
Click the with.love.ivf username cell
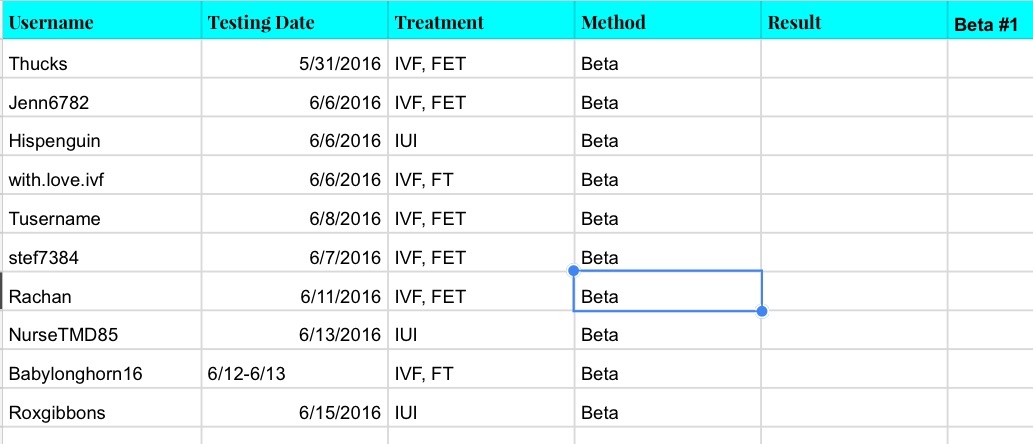click(x=101, y=180)
